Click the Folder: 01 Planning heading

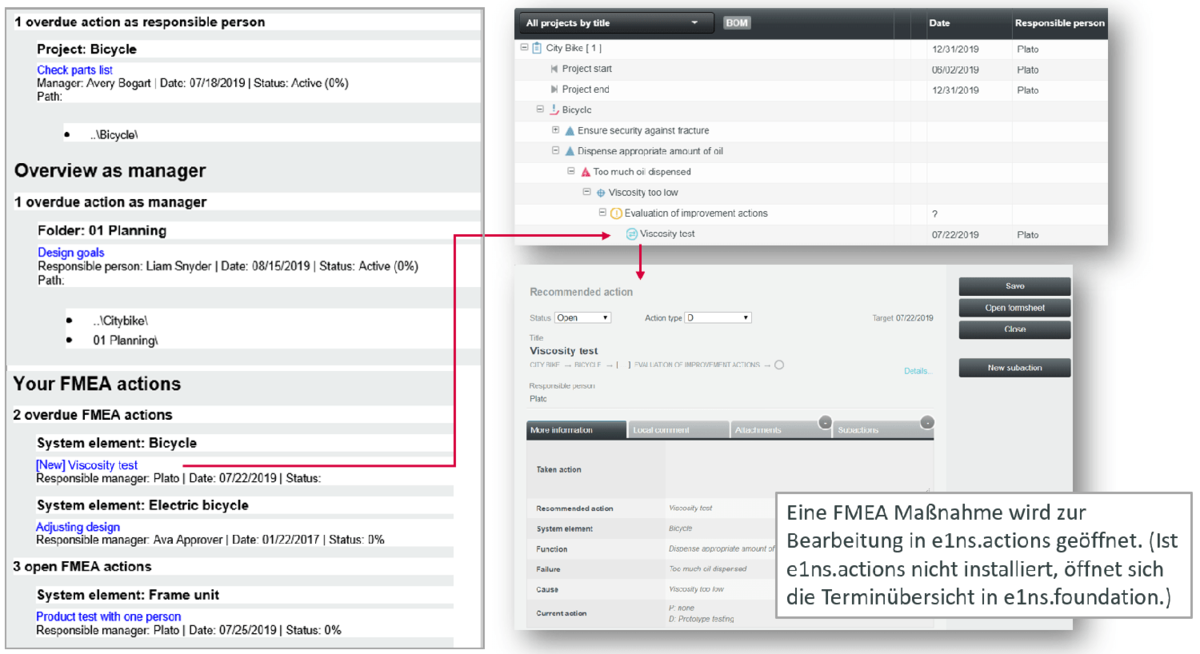102,230
